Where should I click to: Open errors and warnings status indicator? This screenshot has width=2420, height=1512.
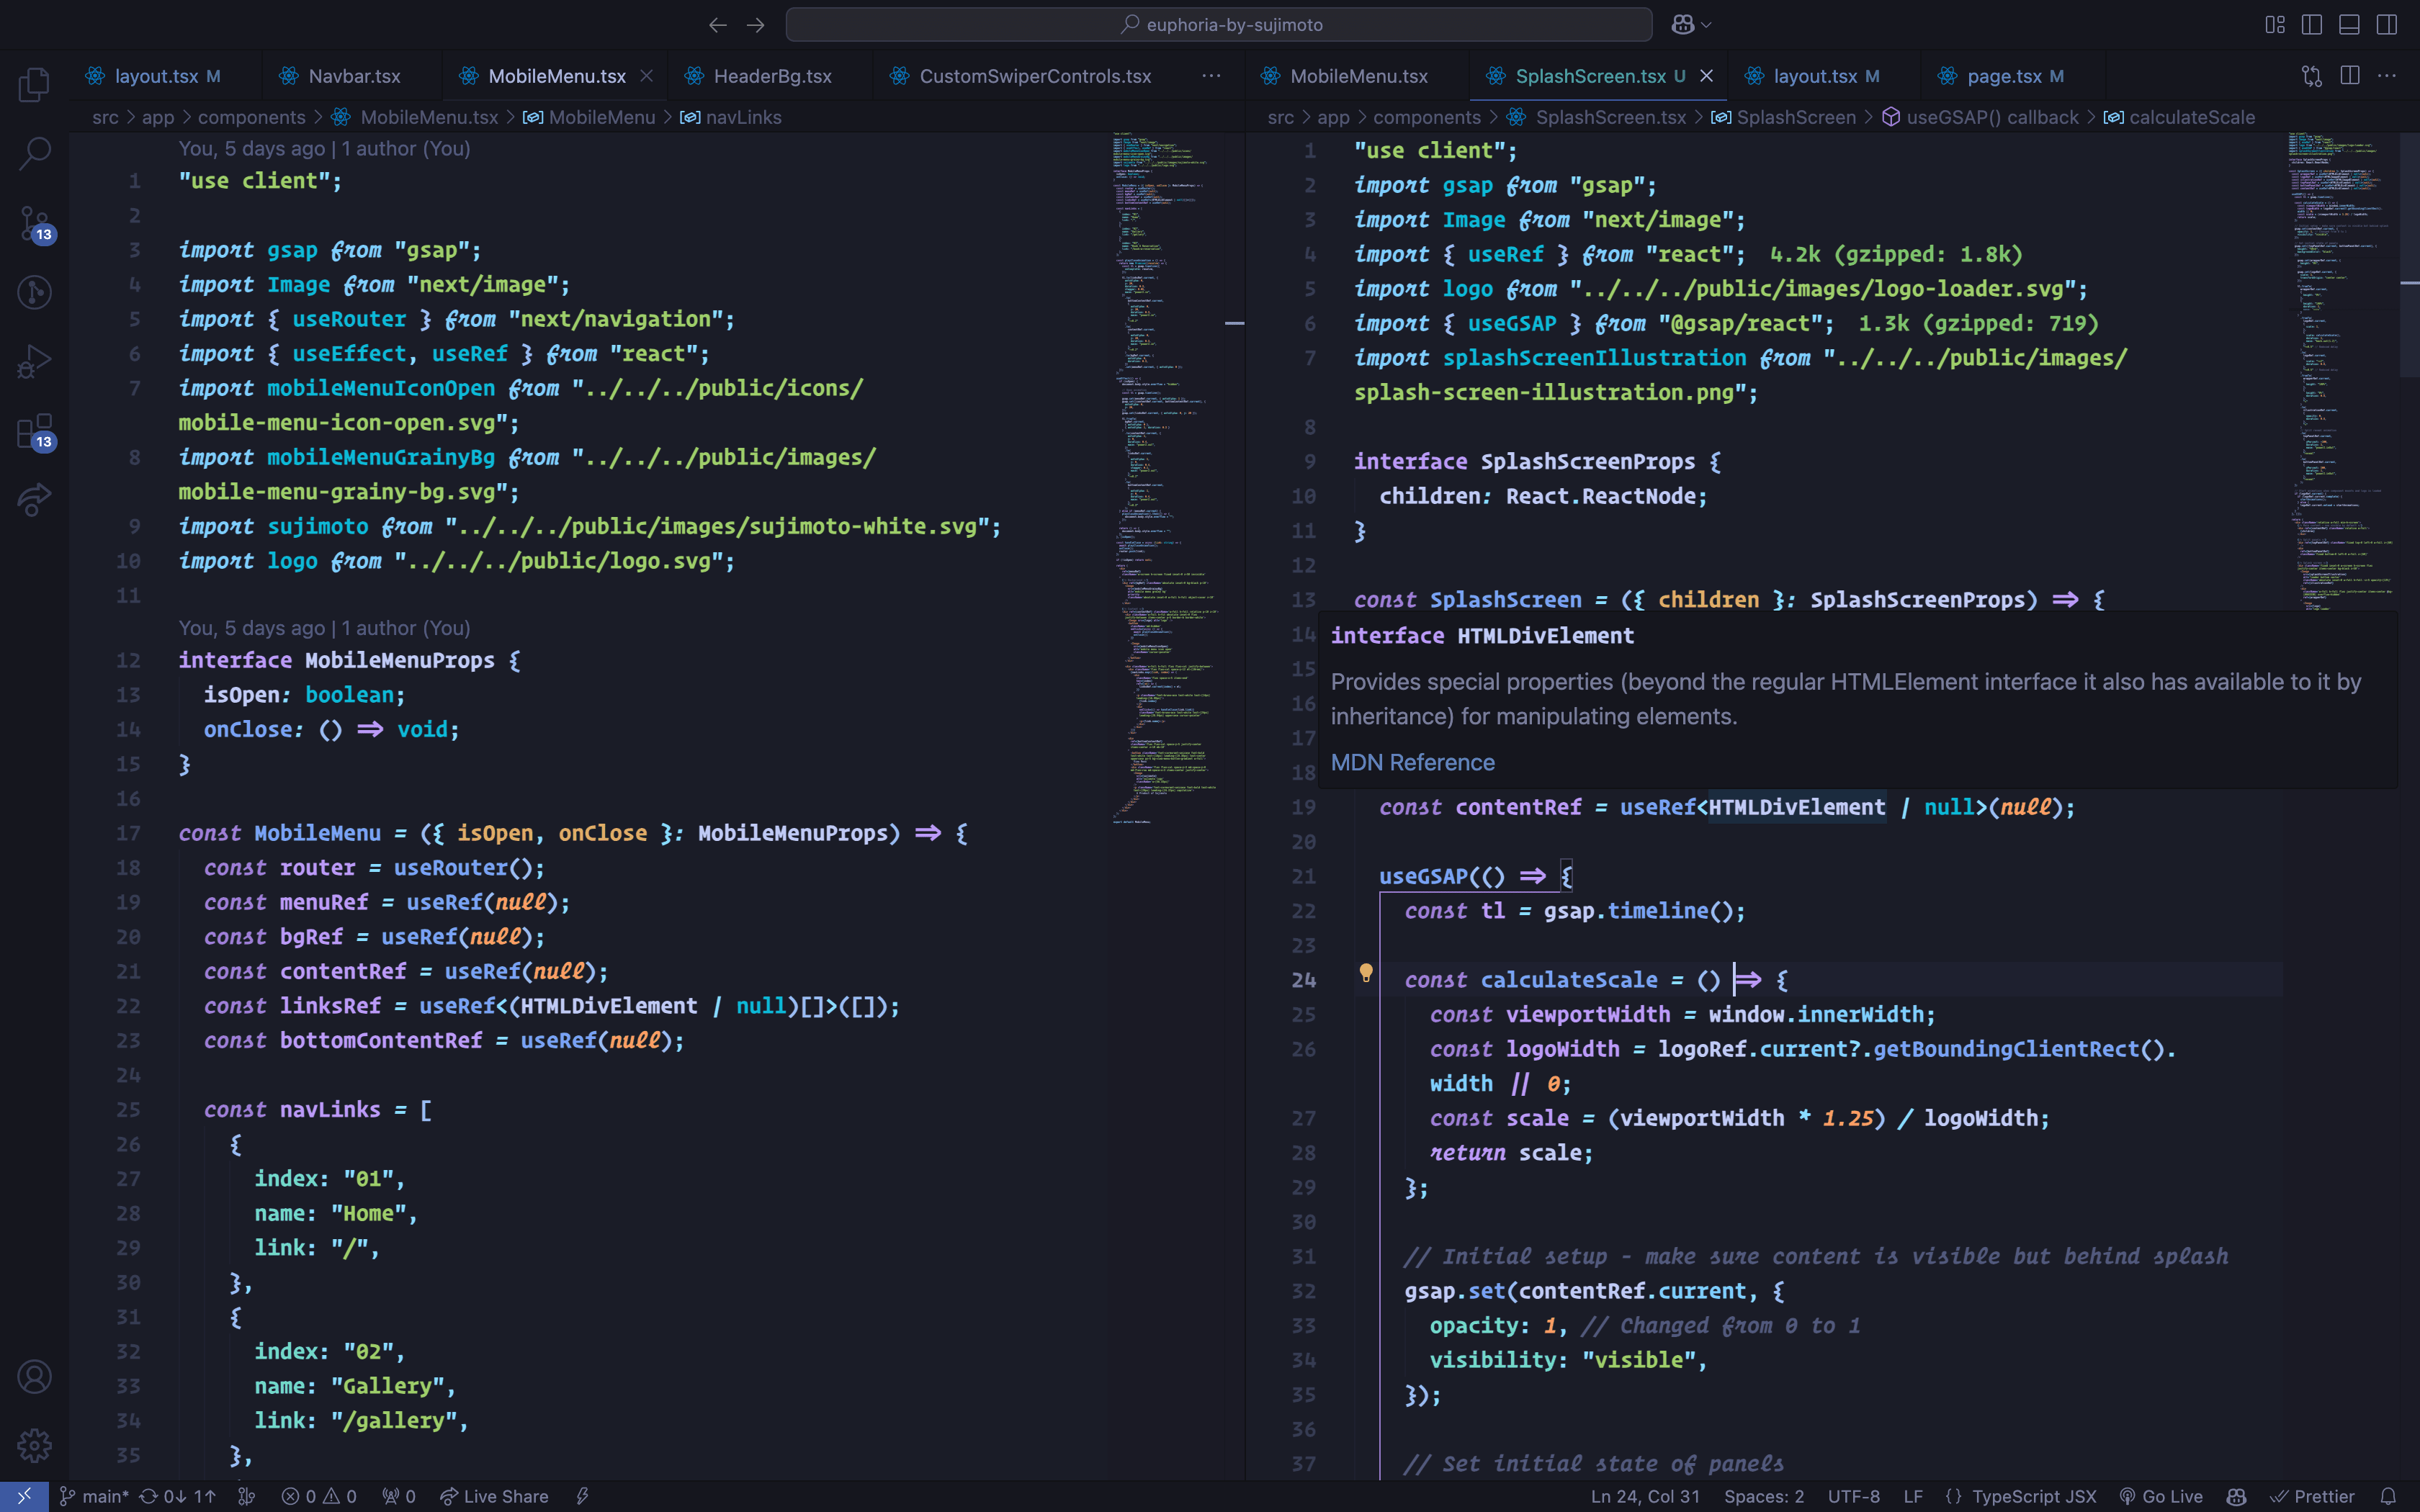point(319,1496)
